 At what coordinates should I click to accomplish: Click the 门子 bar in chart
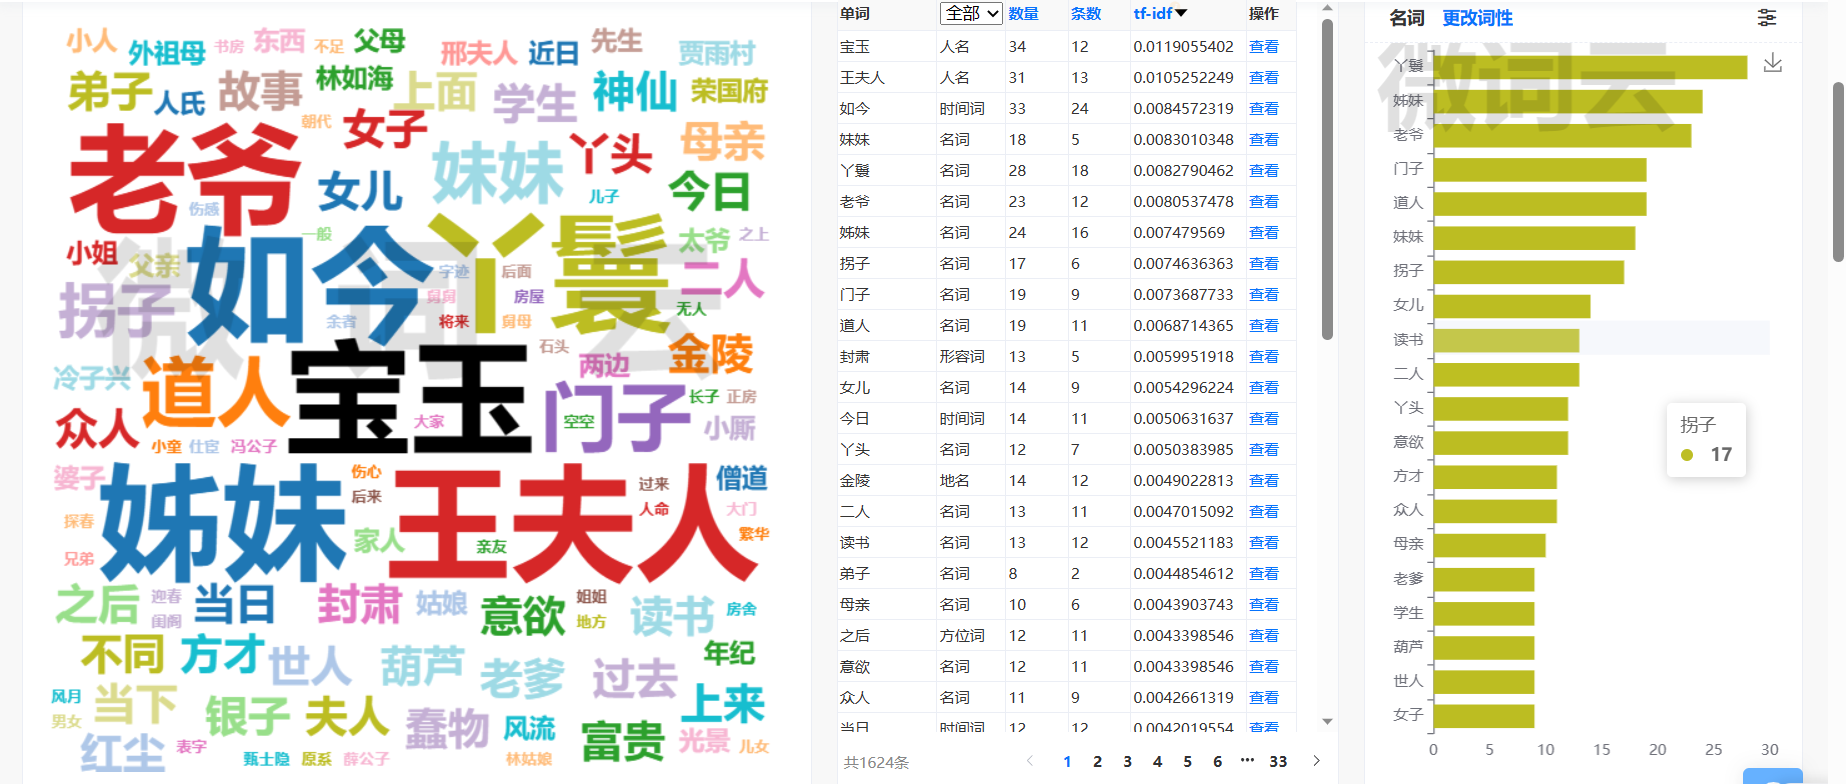tap(1540, 169)
